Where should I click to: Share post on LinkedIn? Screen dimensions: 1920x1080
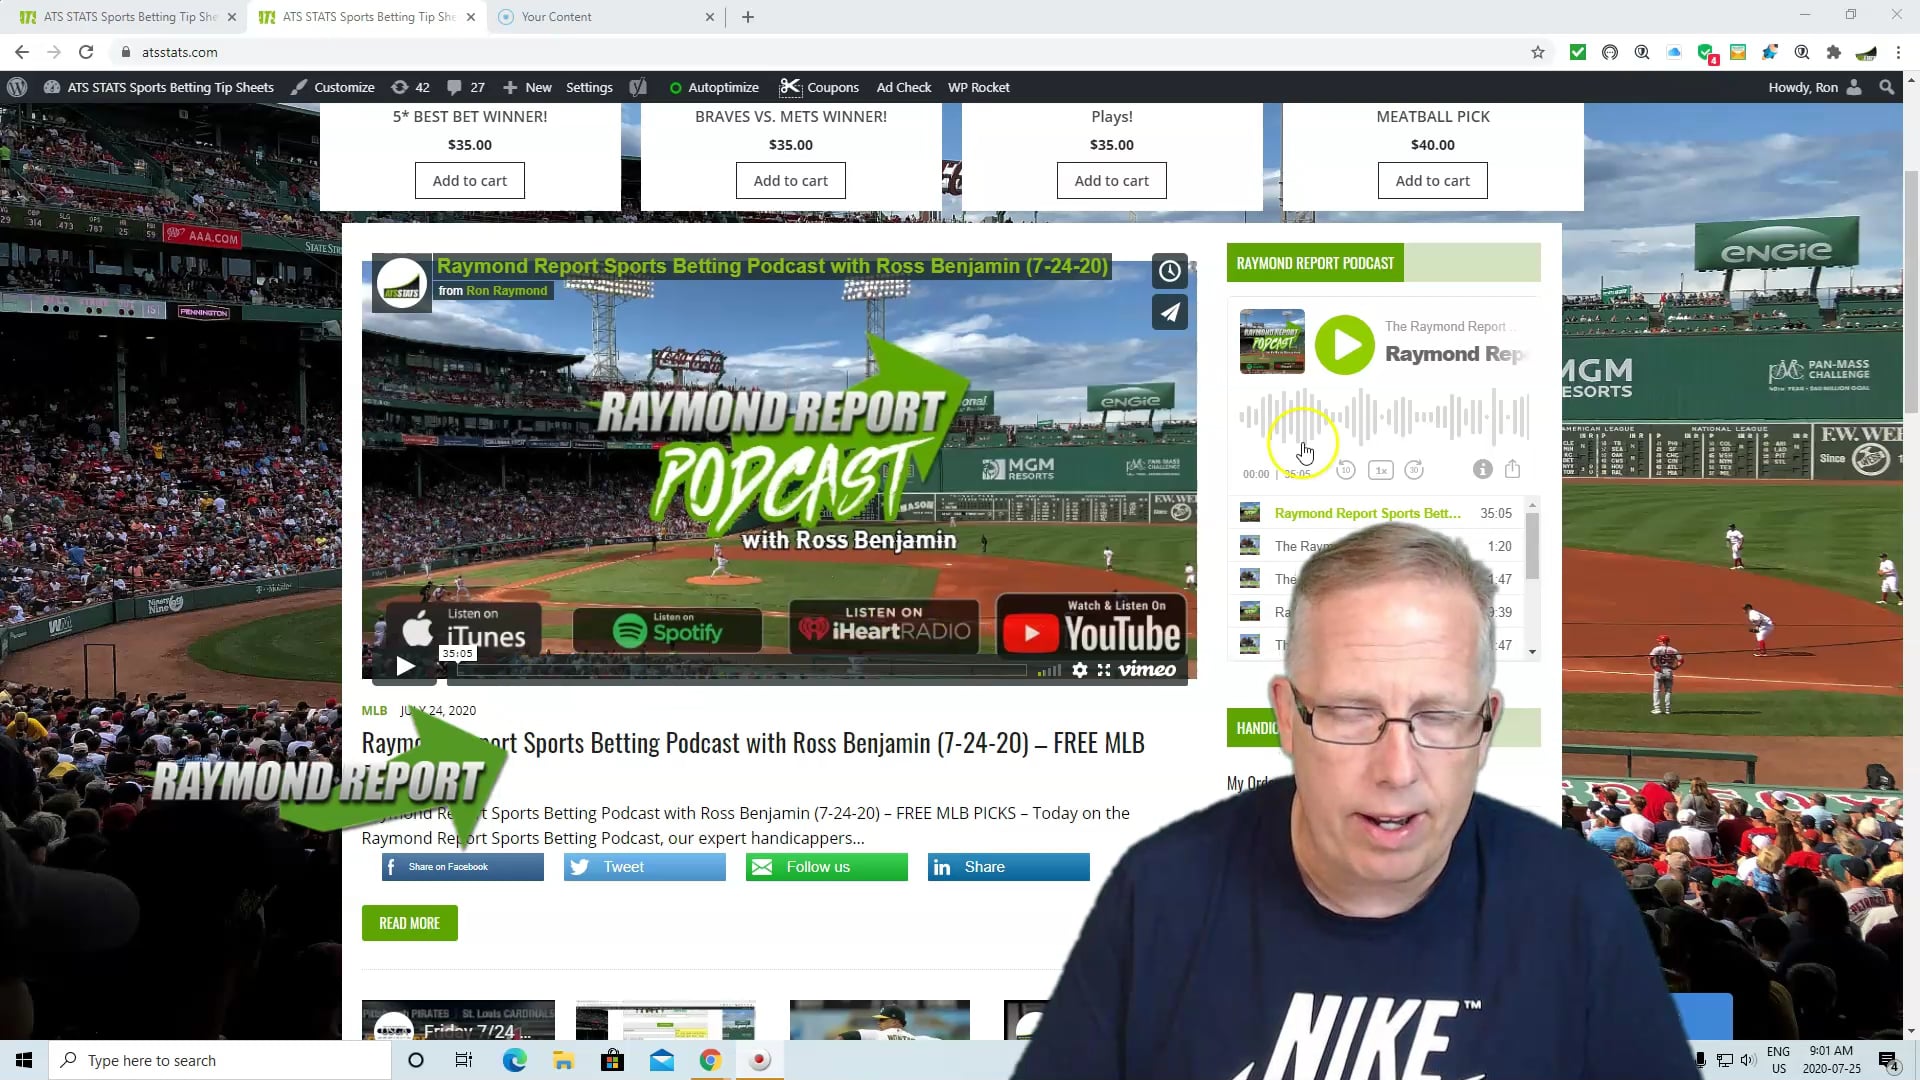click(1009, 867)
